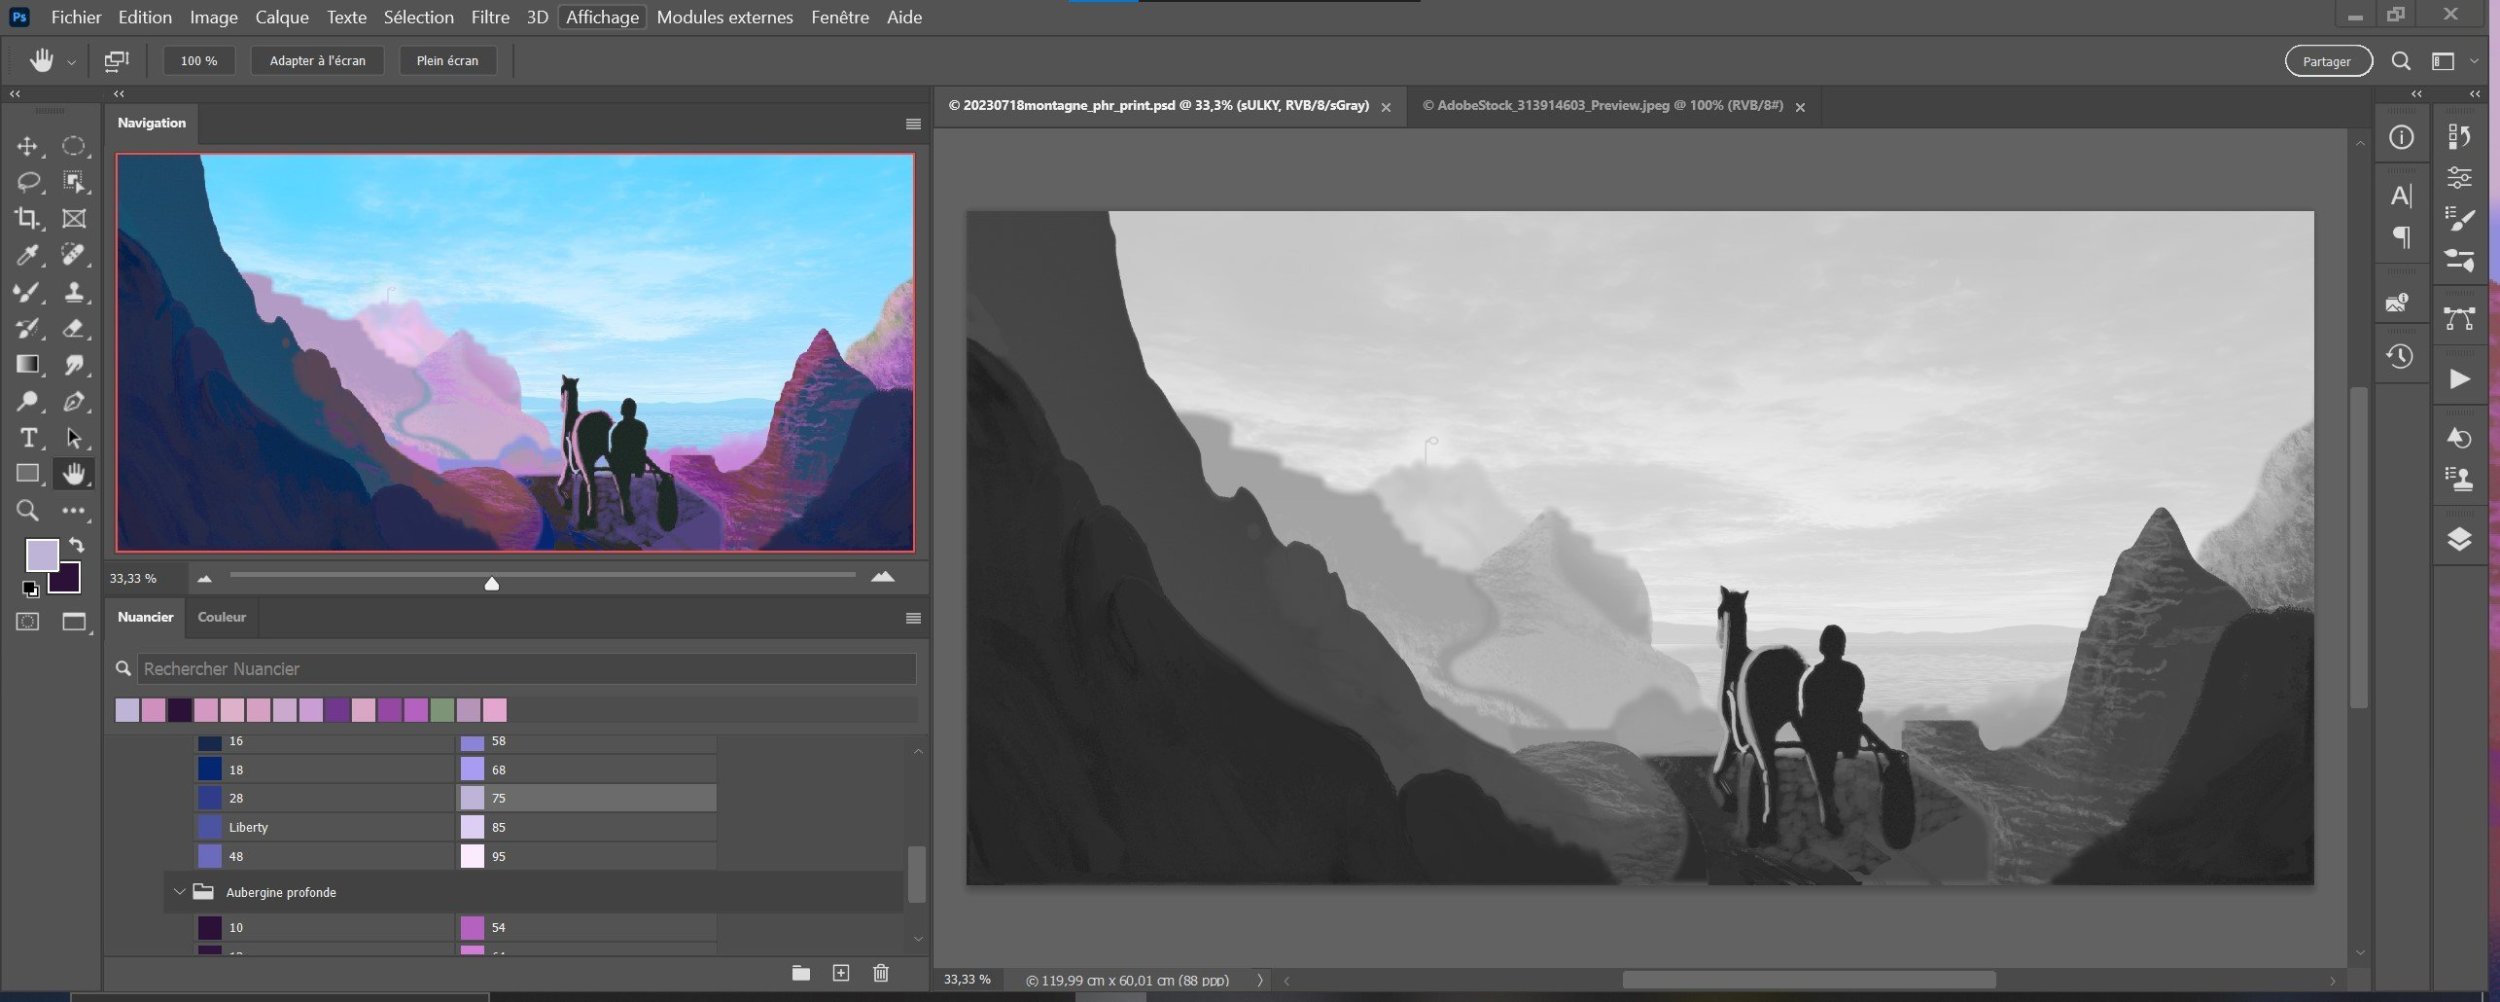Select the Lasso tool
Screen dimensions: 2500x1002
pos(27,182)
